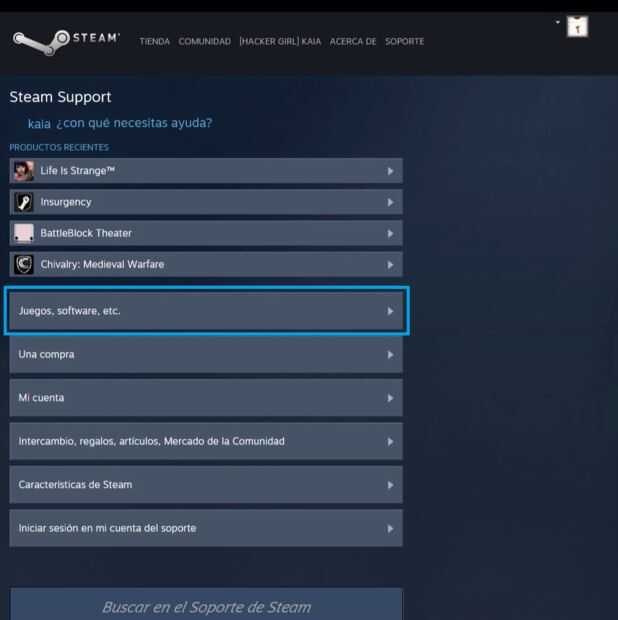Open the Life Is Strange game icon
Viewport: 618px width, 620px height.
tap(24, 171)
